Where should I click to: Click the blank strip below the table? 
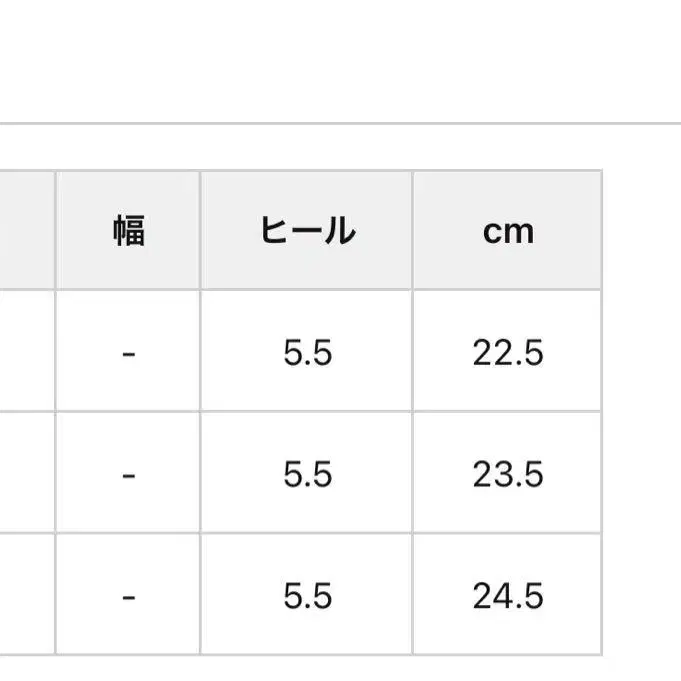pos(340,669)
